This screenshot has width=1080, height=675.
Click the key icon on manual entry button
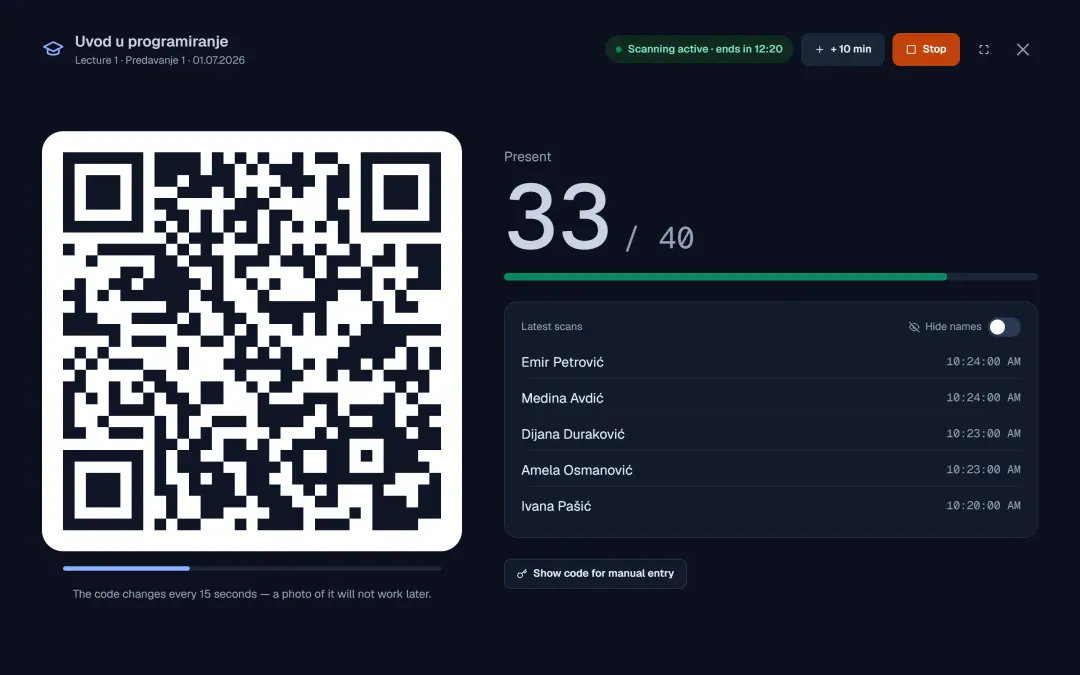pos(522,574)
